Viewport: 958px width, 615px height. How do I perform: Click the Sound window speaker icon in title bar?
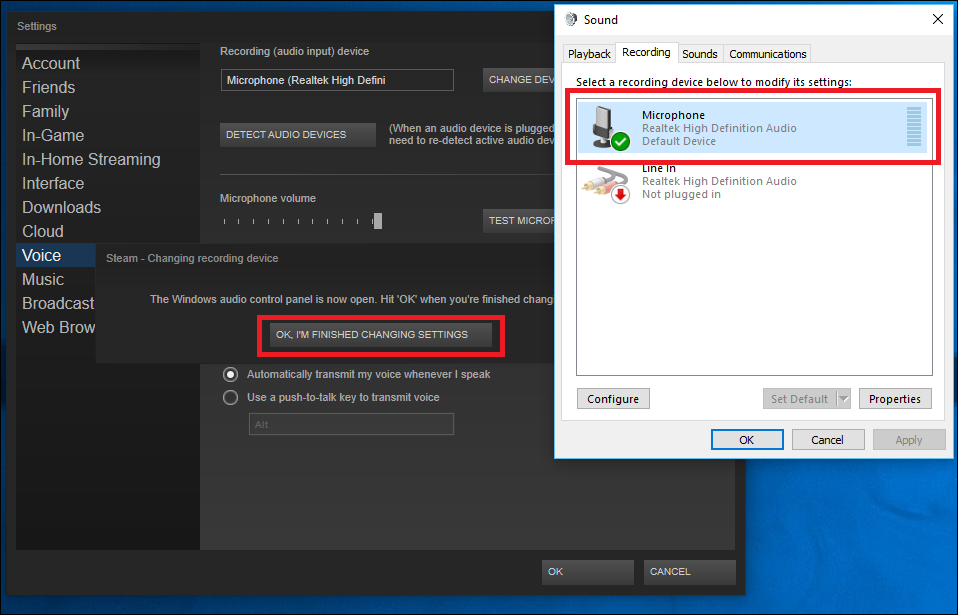pos(571,20)
